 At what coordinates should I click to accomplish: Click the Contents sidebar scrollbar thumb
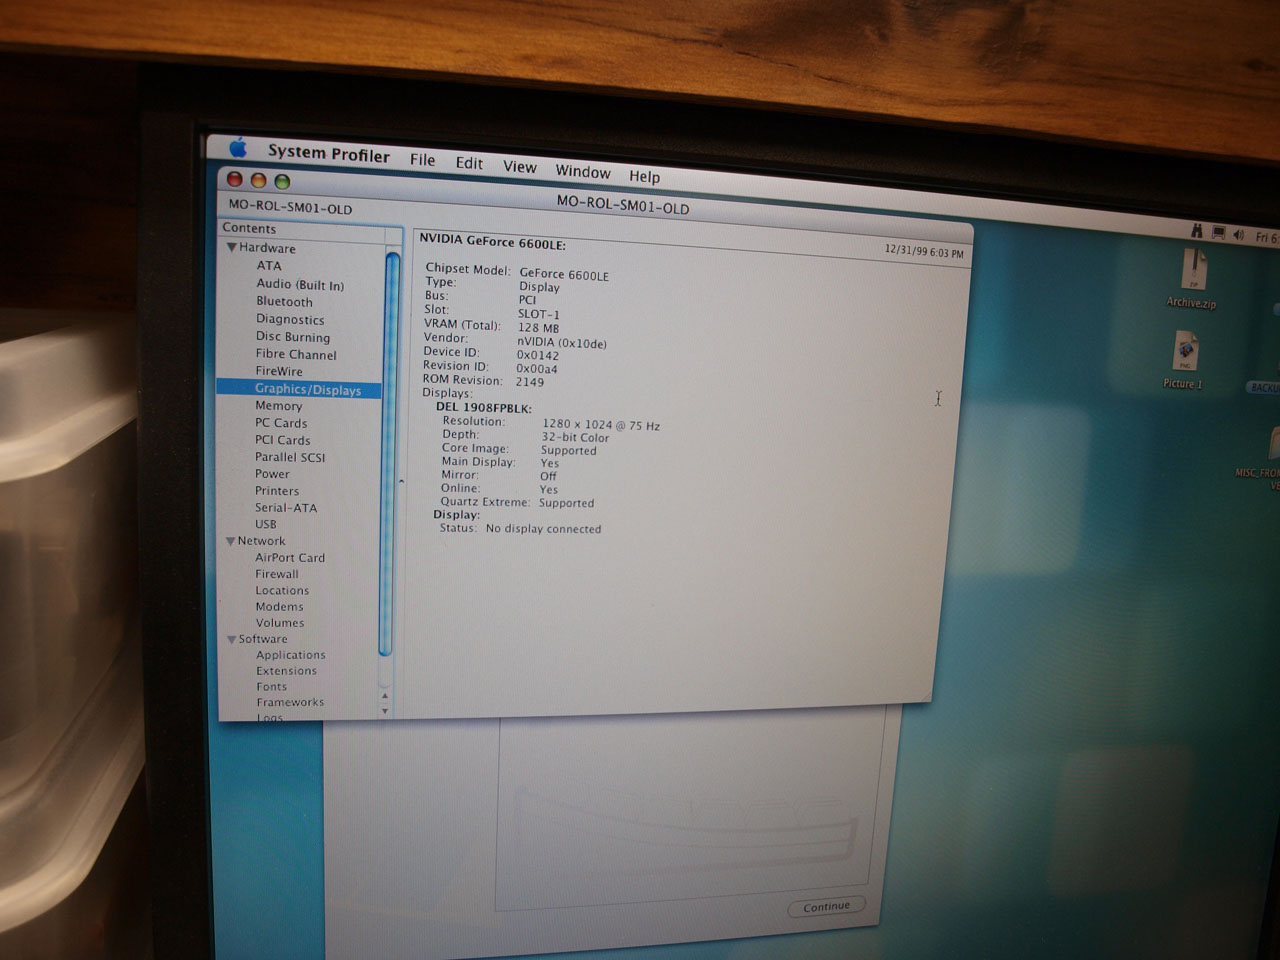[x=389, y=455]
